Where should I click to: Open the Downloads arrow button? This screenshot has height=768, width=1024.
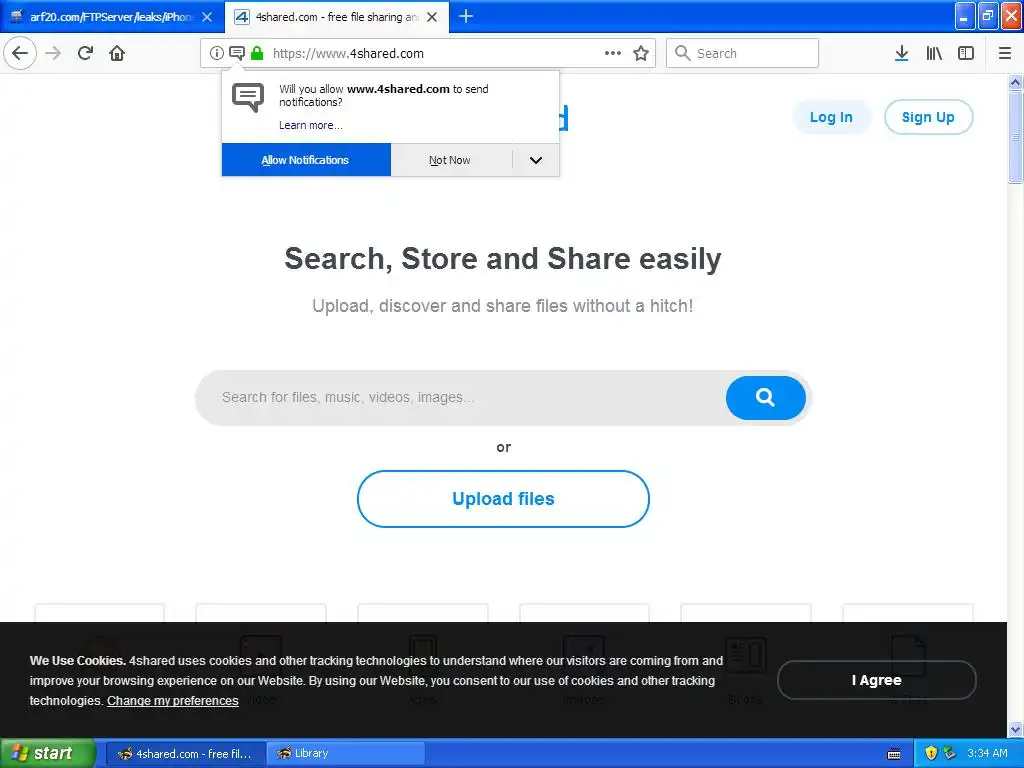pos(901,53)
